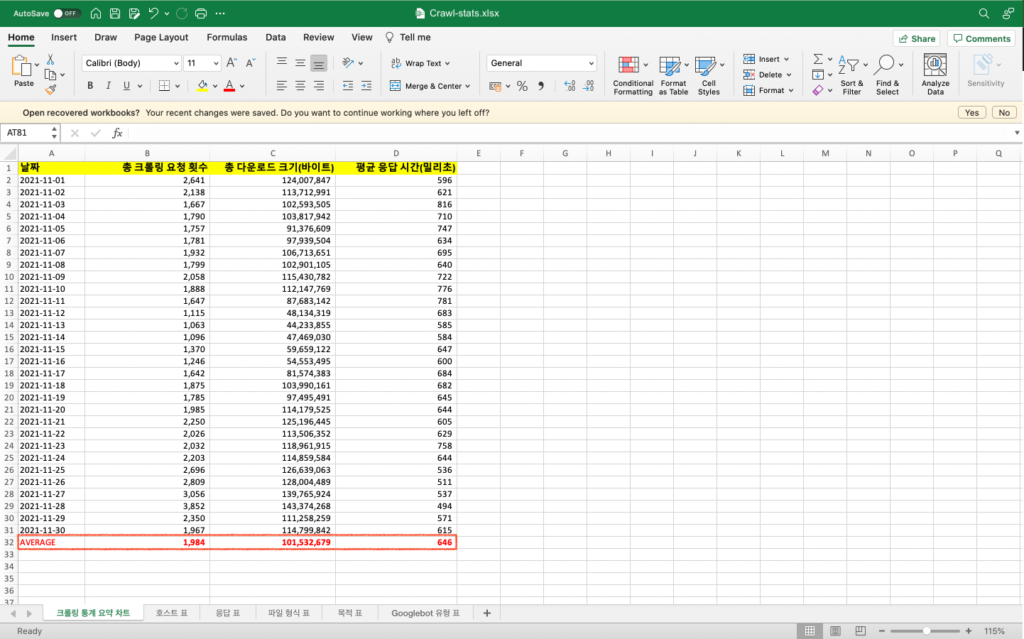Toggle Underline formatting
Viewport: 1024px width, 639px height.
click(x=126, y=86)
